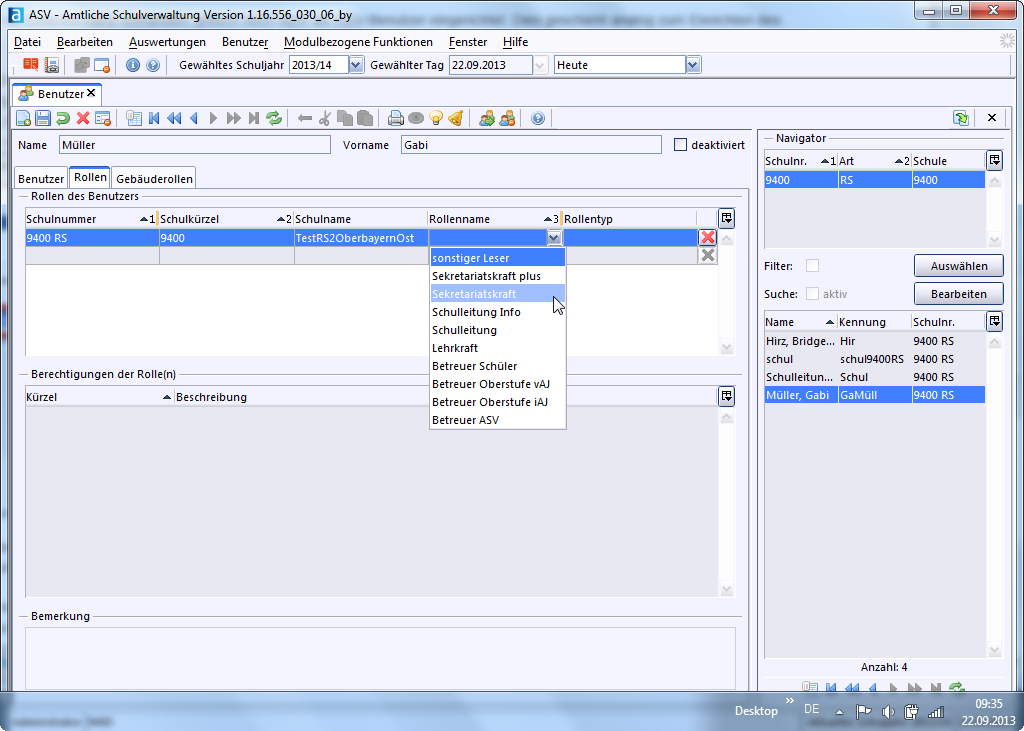1024x731 pixels.
Task: Click the blue info icon in main toolbar
Action: click(133, 65)
